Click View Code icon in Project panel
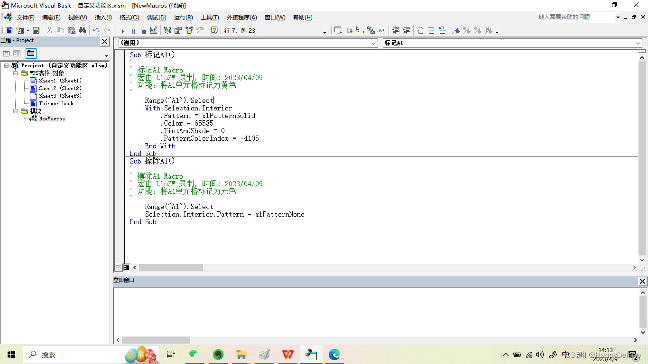The width and height of the screenshot is (648, 364). pos(7,54)
